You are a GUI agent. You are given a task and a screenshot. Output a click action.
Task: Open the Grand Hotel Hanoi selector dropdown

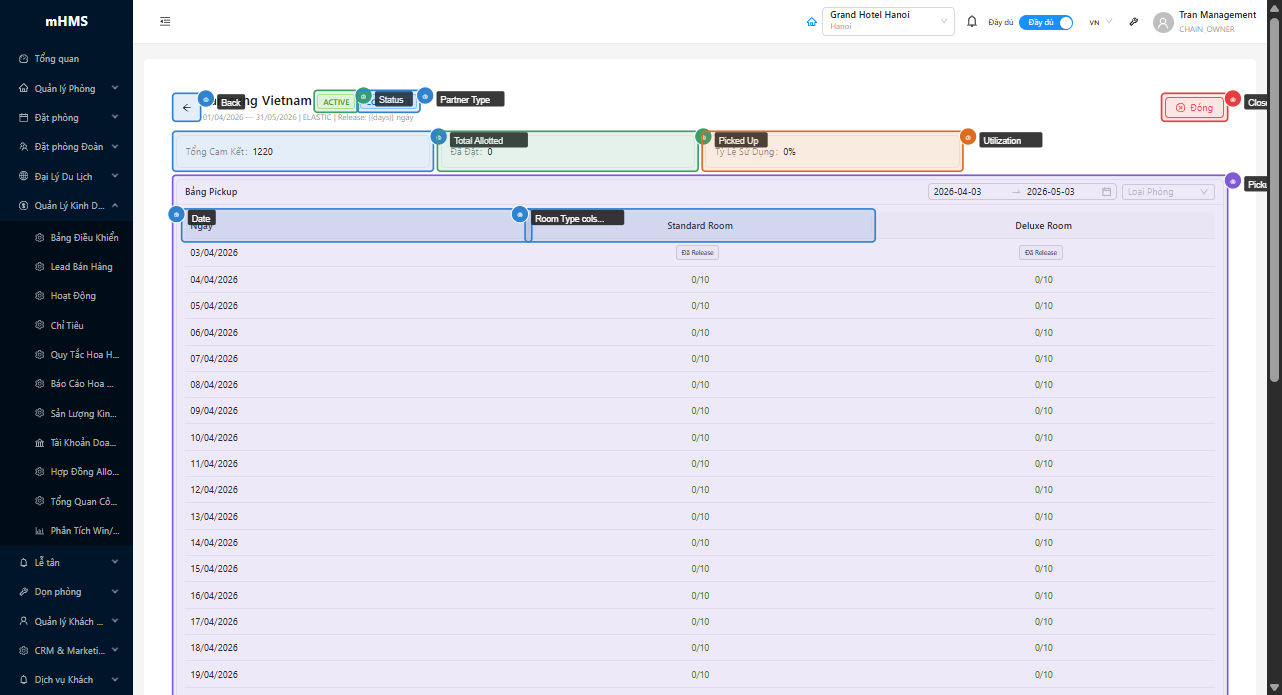tap(887, 21)
